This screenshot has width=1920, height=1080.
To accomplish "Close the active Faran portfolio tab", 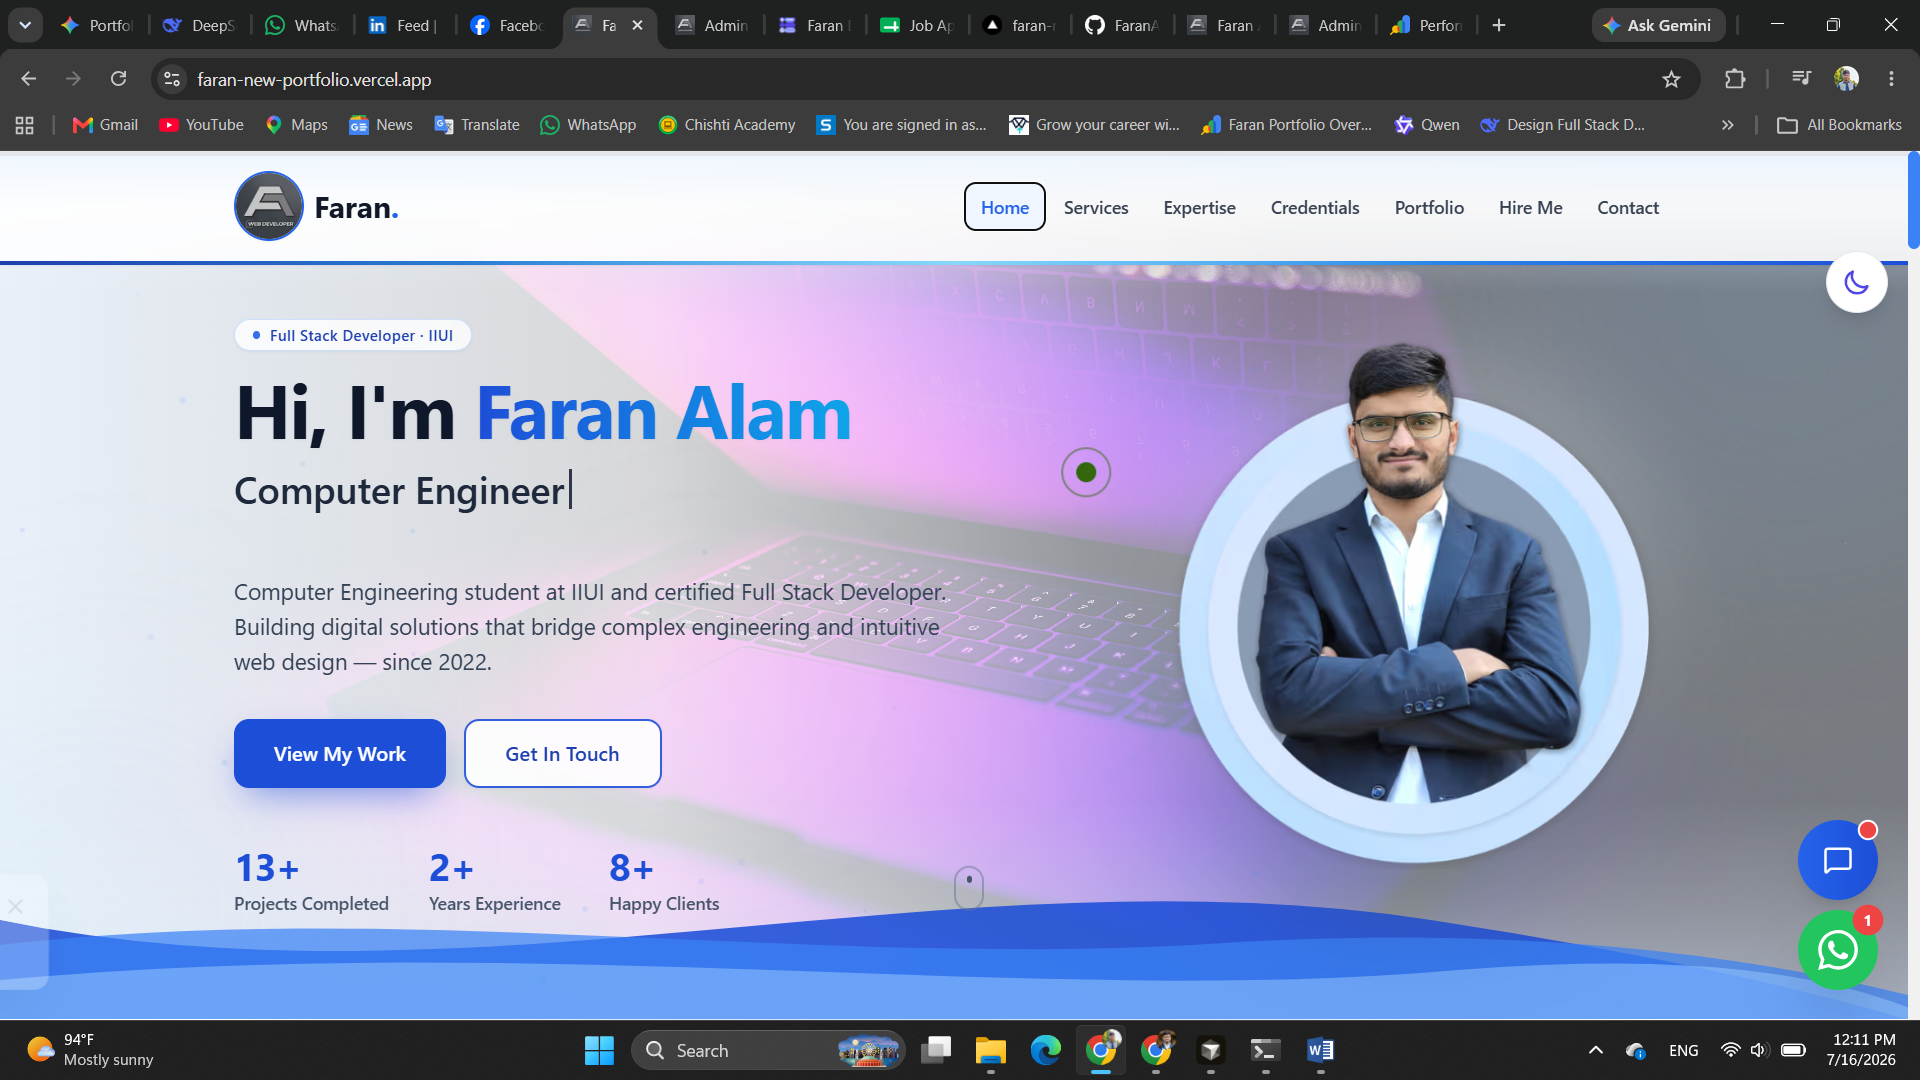I will [x=638, y=25].
